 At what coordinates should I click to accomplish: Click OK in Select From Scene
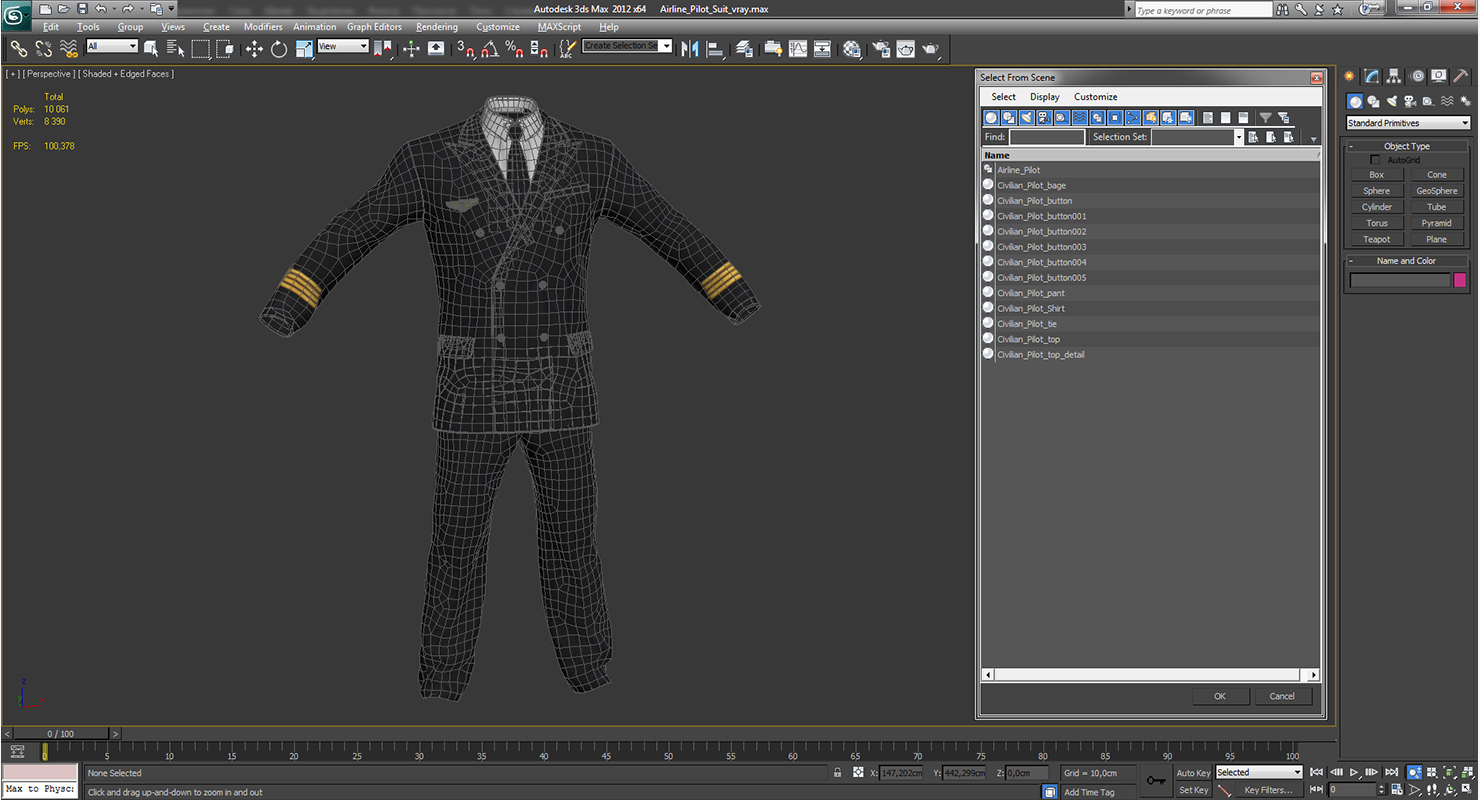click(1220, 696)
